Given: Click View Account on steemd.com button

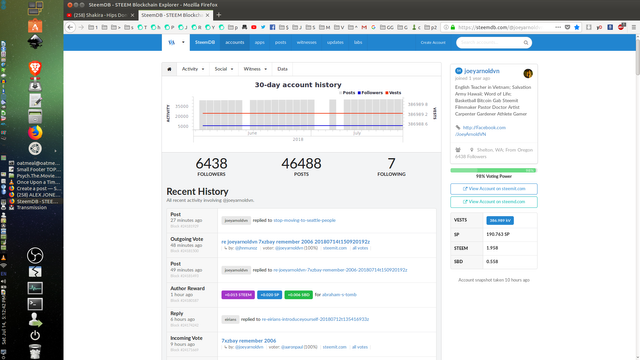Looking at the screenshot, I should 494,202.
